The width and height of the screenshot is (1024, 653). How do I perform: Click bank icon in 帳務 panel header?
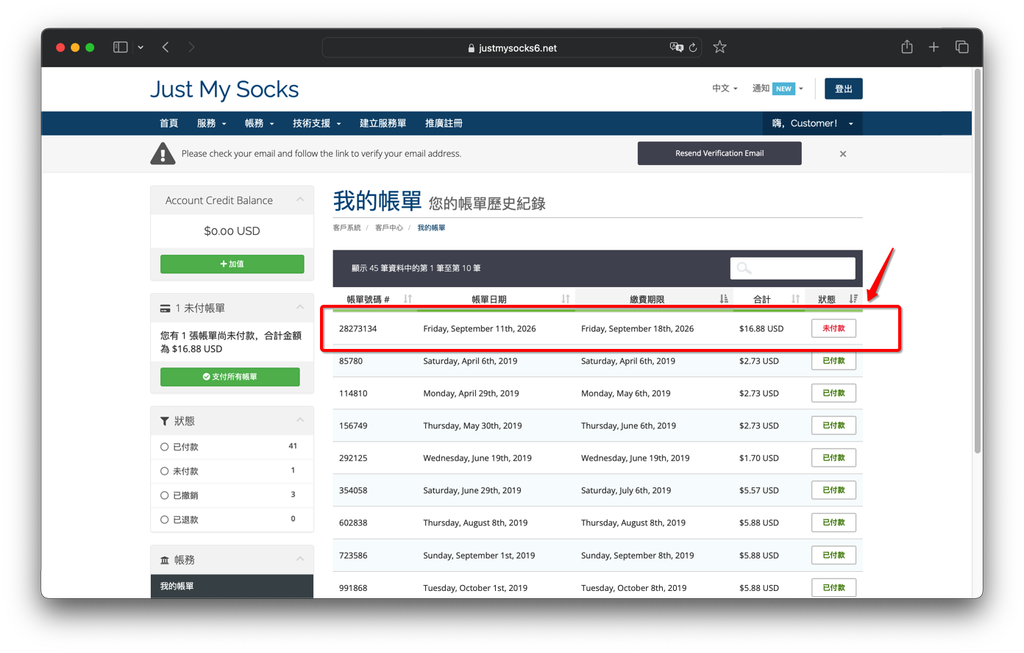click(165, 560)
